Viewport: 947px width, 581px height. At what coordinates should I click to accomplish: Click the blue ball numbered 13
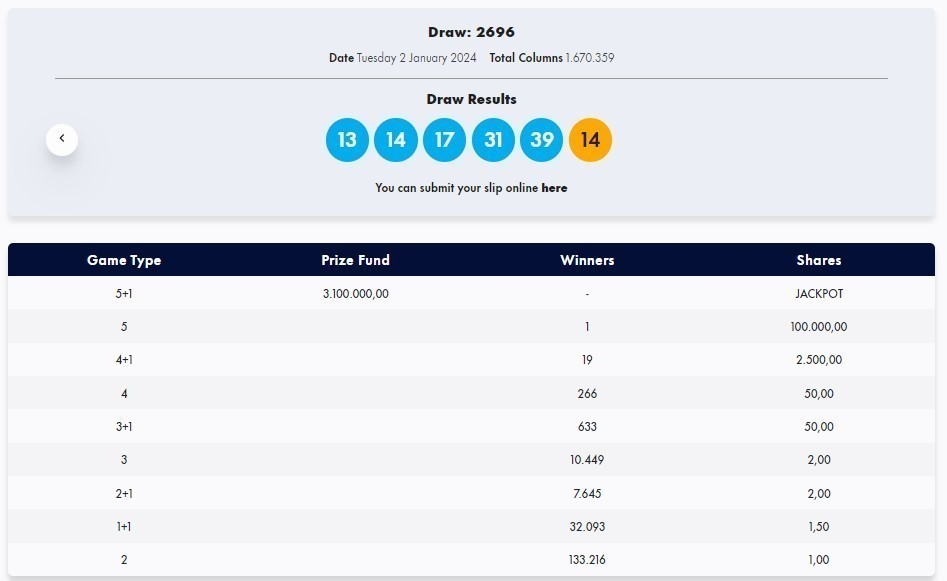[347, 140]
